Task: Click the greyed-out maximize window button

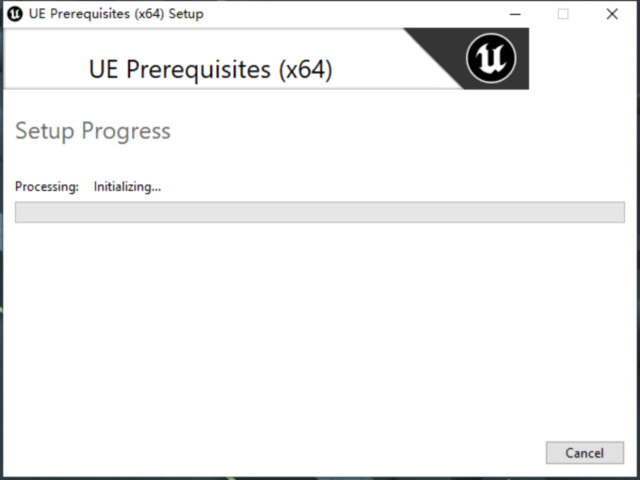Action: click(x=563, y=14)
